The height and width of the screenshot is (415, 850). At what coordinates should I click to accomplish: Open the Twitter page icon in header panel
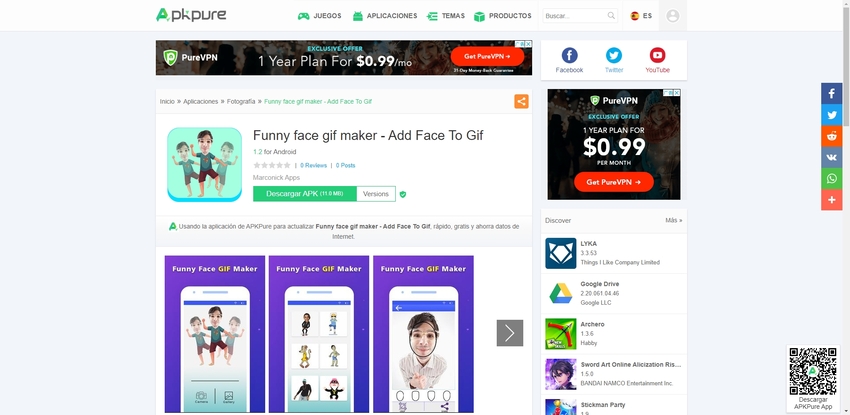[x=614, y=55]
